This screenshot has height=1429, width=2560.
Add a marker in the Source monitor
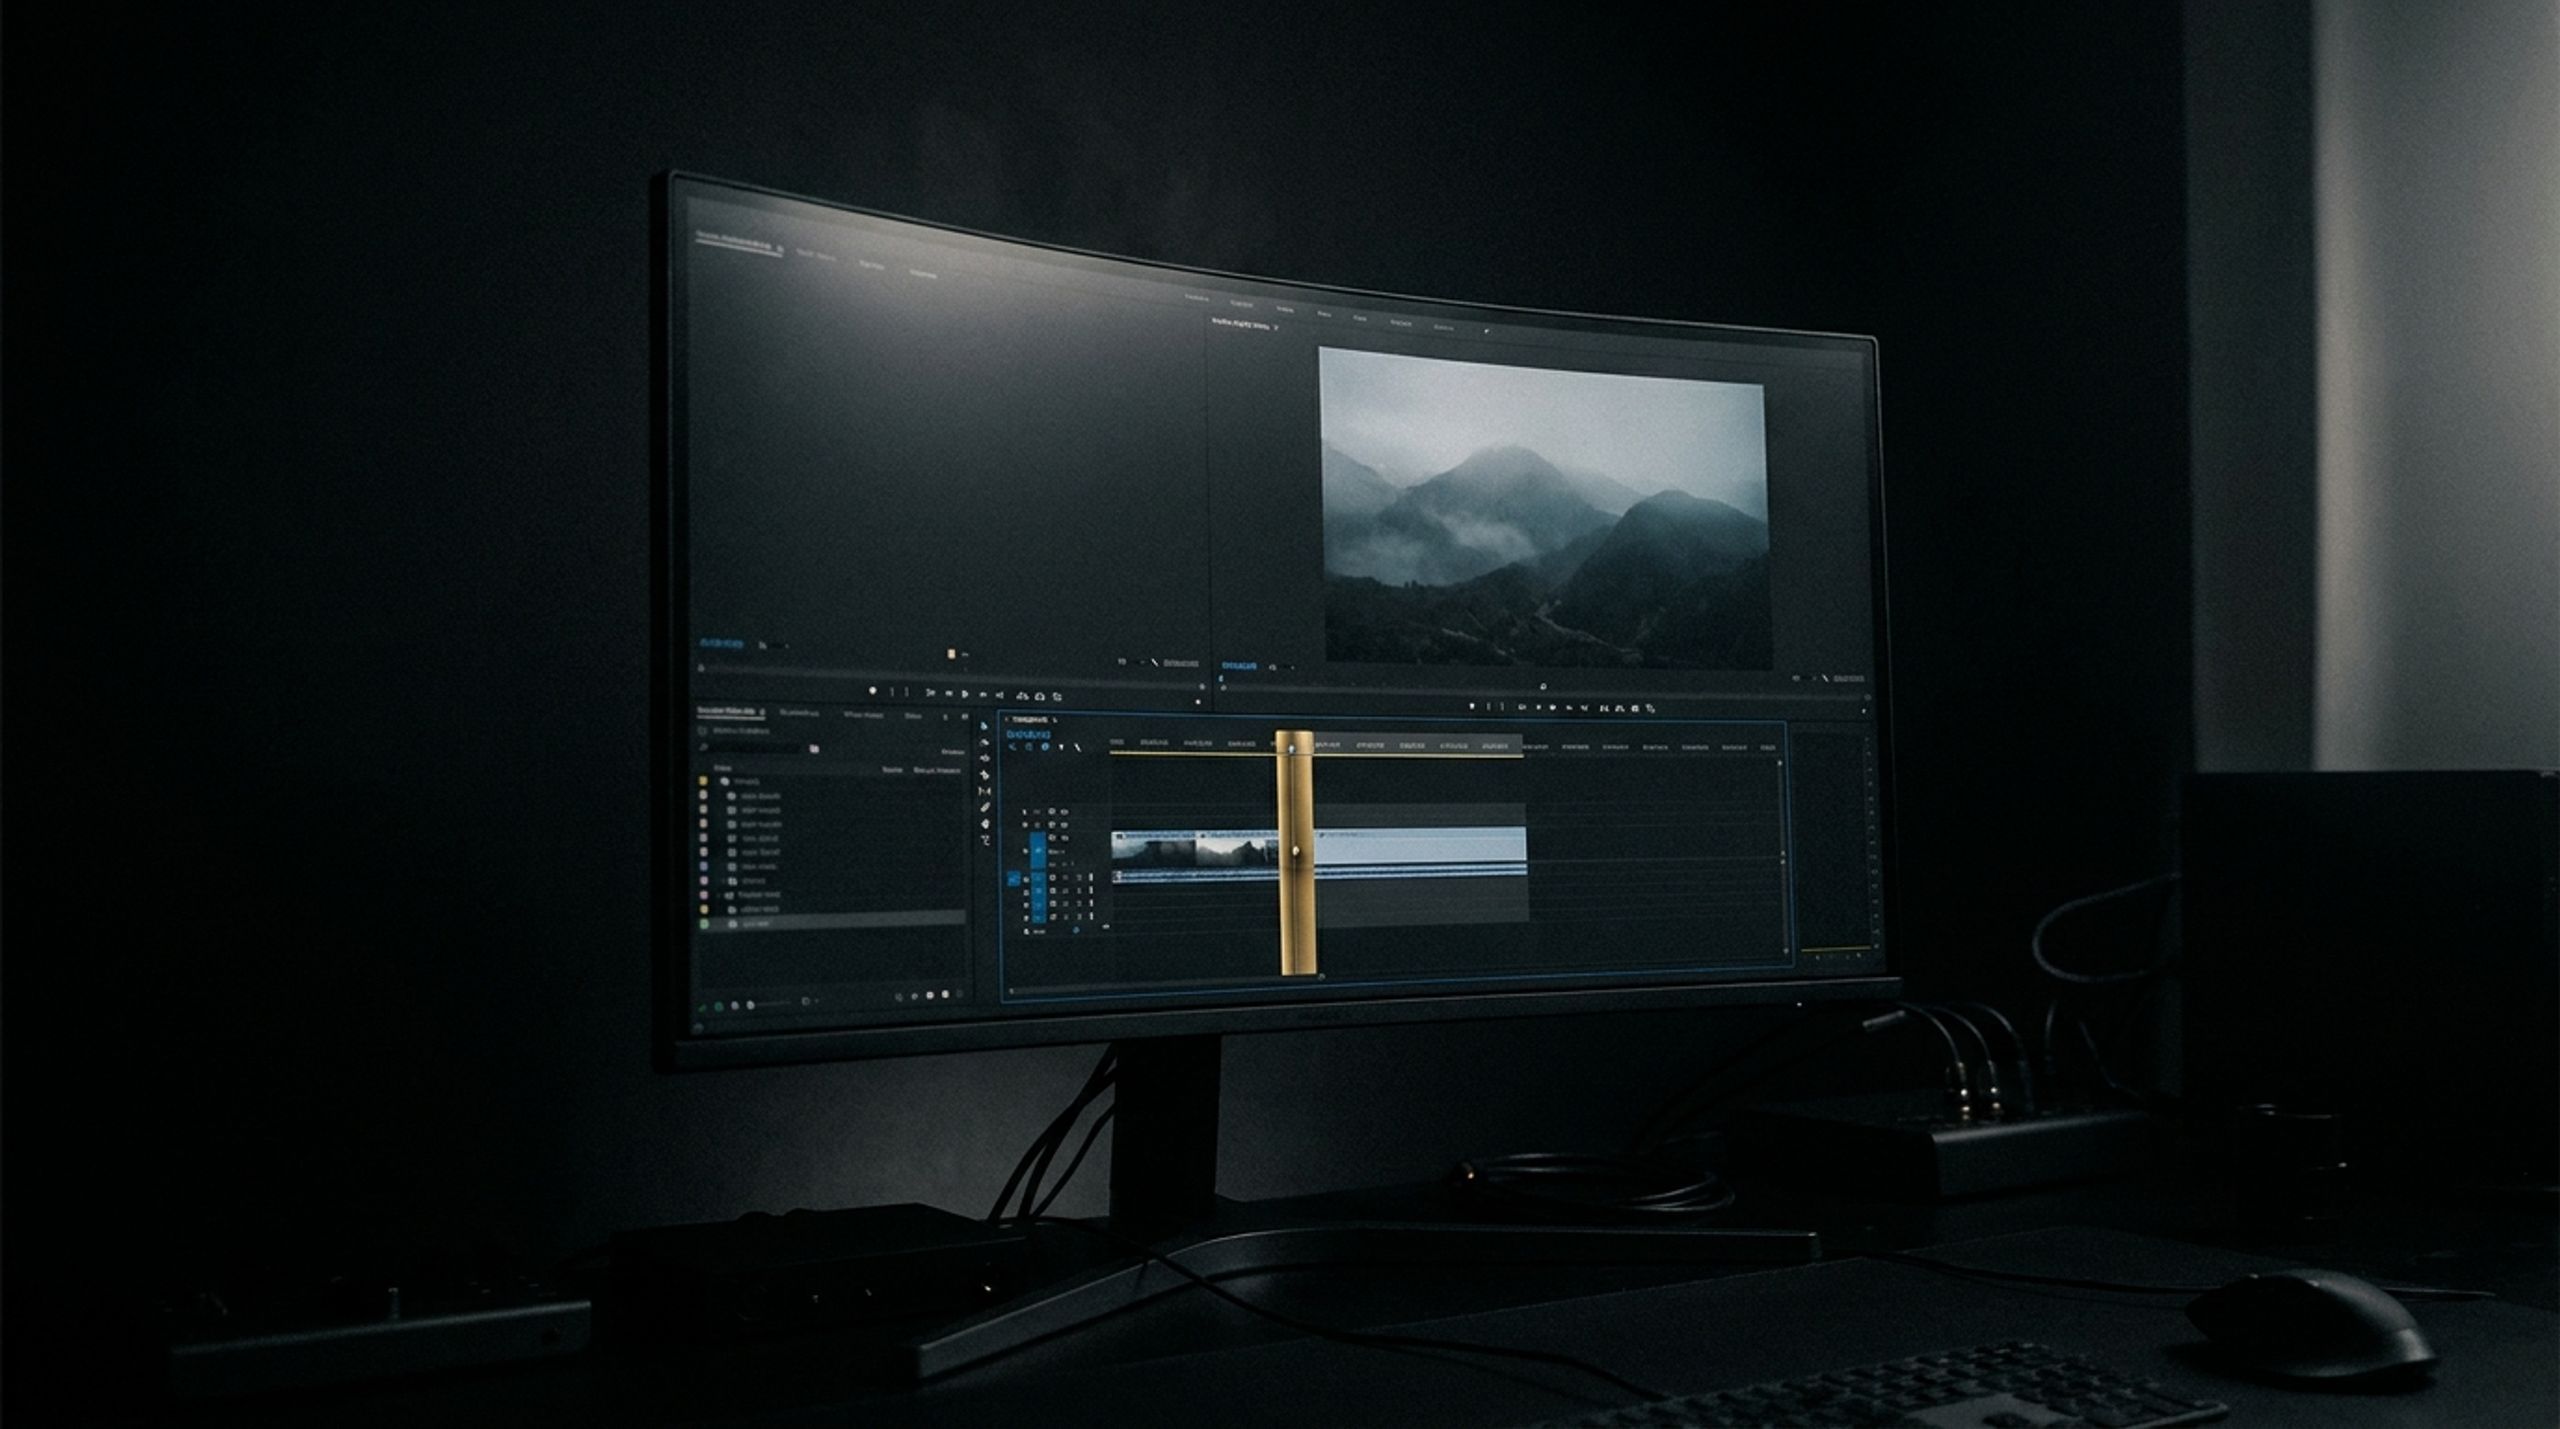(873, 690)
